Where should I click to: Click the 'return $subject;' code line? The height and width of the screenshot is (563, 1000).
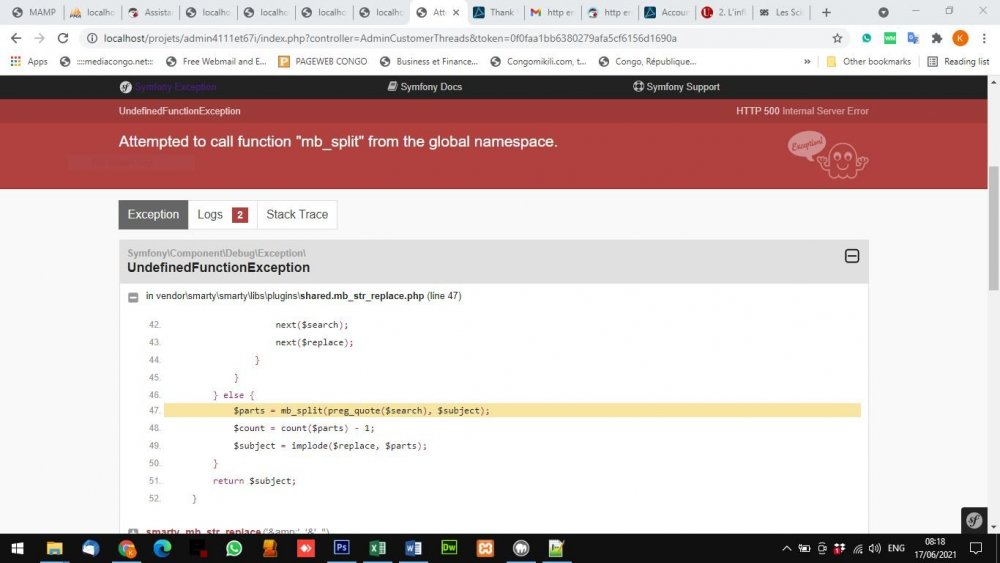coord(254,481)
